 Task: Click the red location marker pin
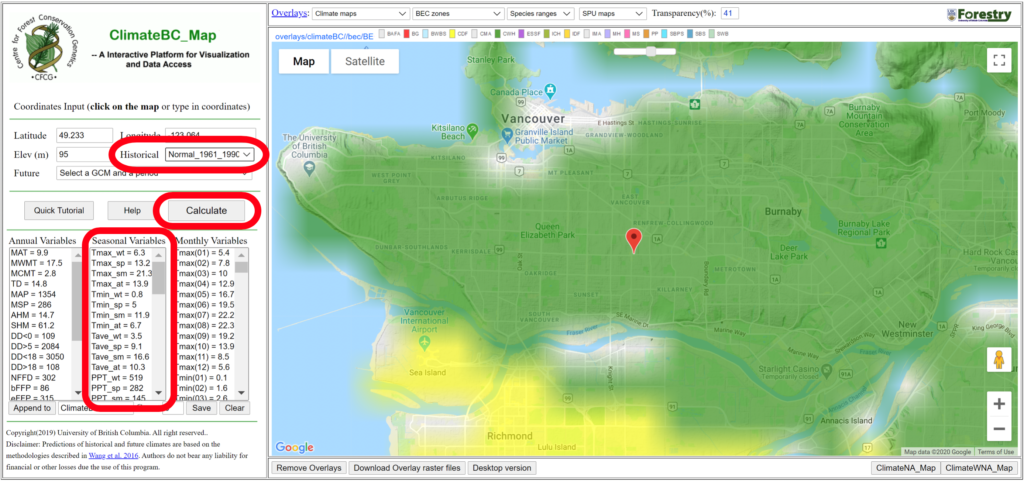[x=633, y=240]
